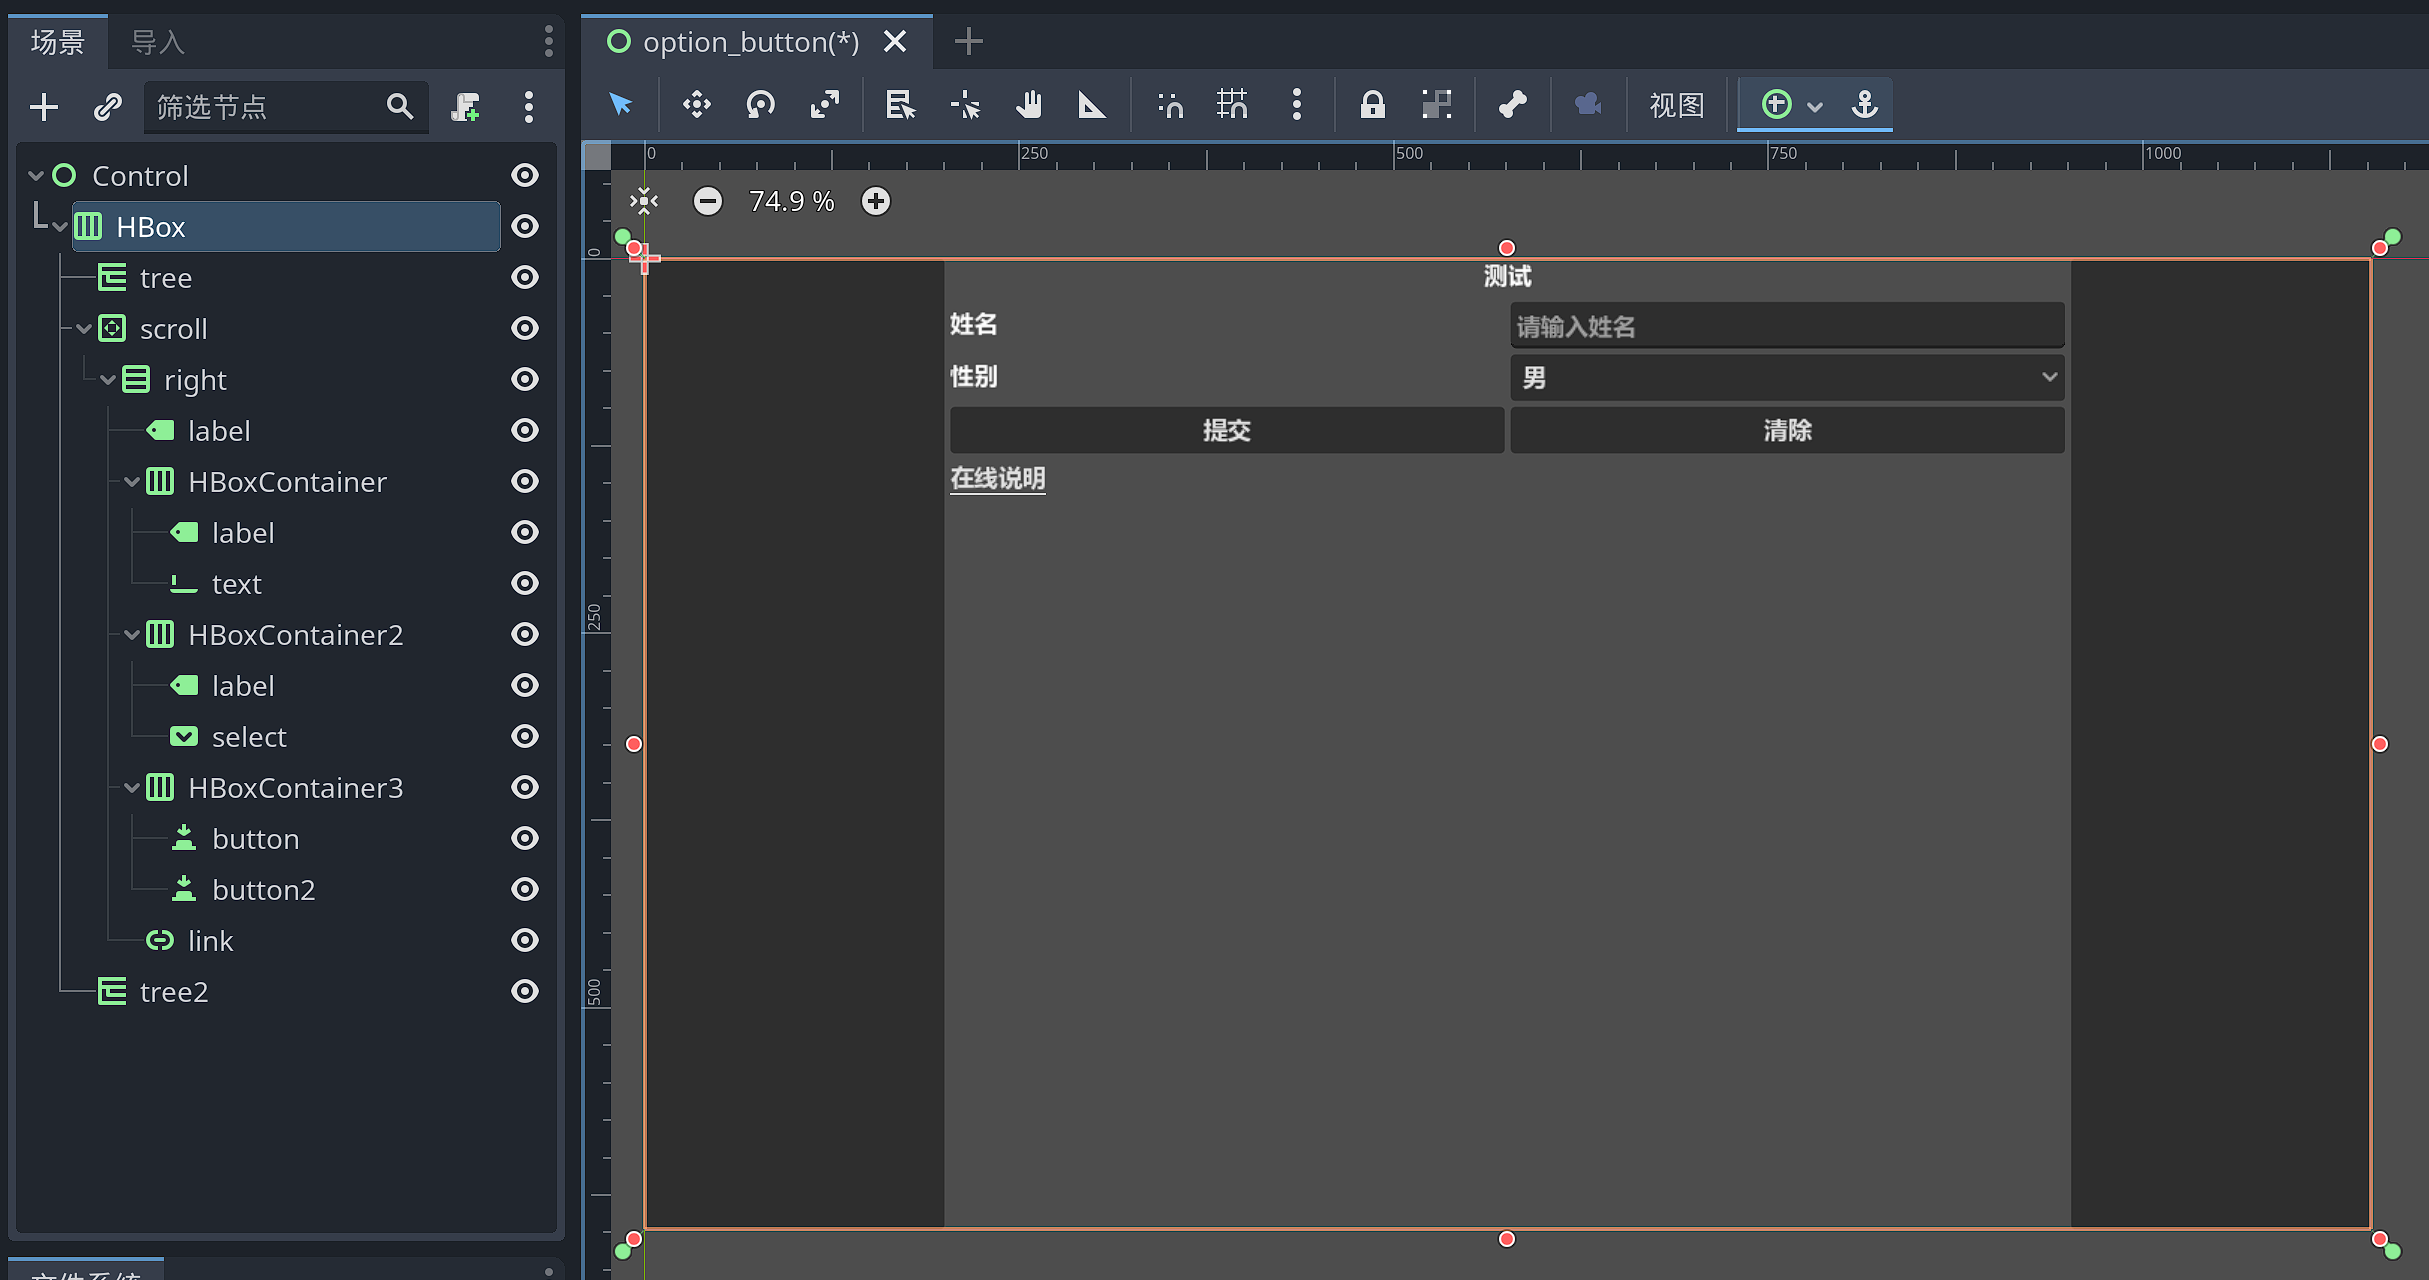Collapse the right node
The image size is (2429, 1280).
pos(108,380)
